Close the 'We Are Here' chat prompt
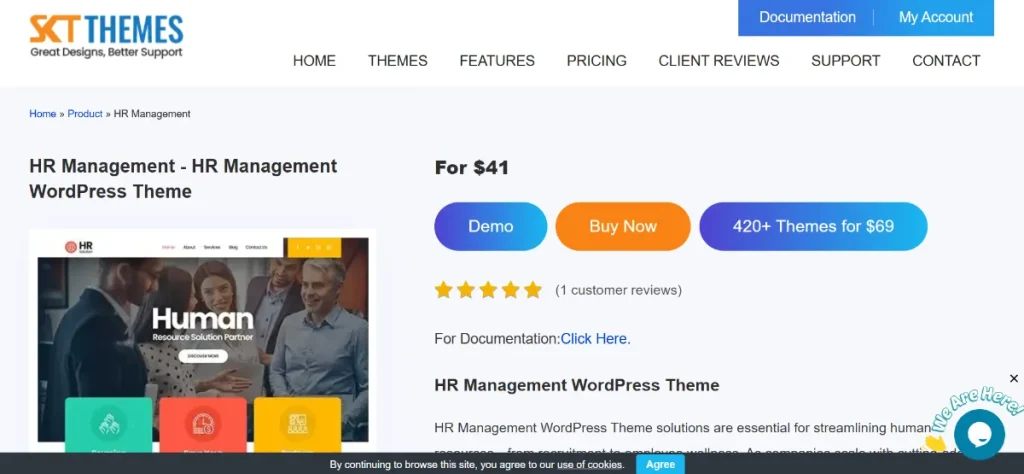The width and height of the screenshot is (1024, 474). tap(1014, 379)
